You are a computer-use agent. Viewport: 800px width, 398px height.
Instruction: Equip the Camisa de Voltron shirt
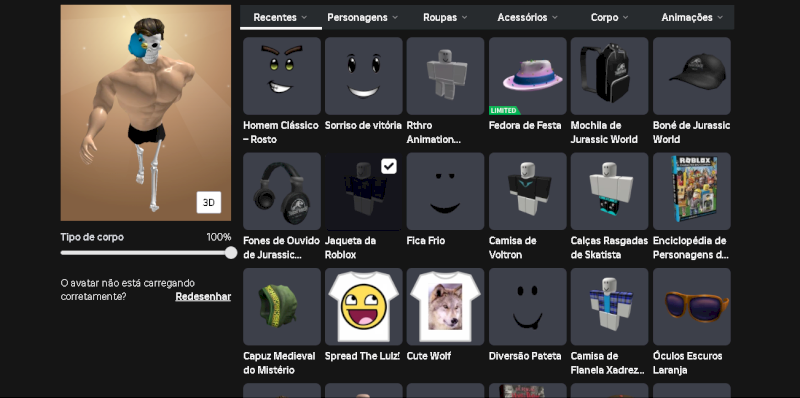[528, 191]
